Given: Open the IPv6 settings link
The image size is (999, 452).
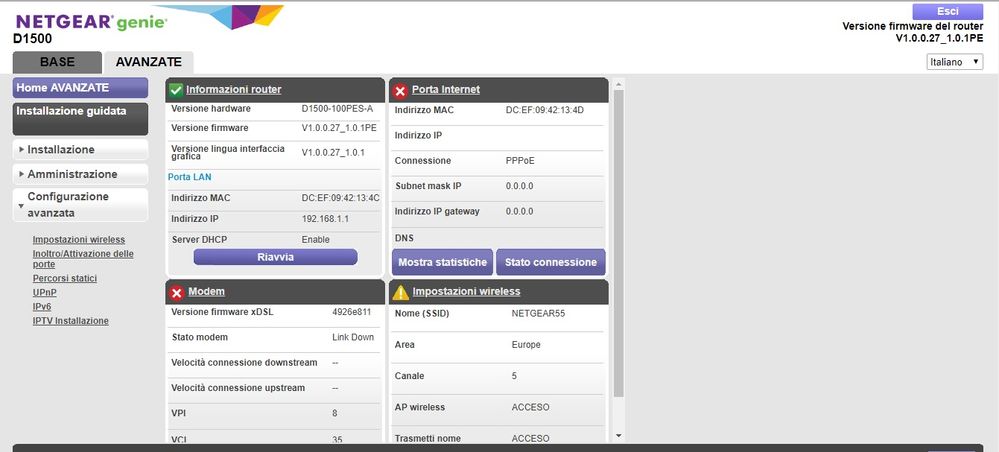Looking at the screenshot, I should [x=42, y=307].
